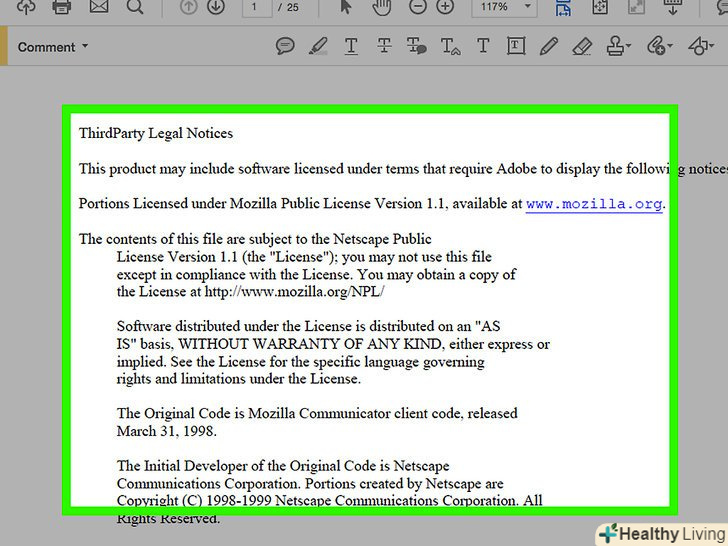Viewport: 728px width, 546px height.
Task: Send file by email envelope icon
Action: [98, 6]
